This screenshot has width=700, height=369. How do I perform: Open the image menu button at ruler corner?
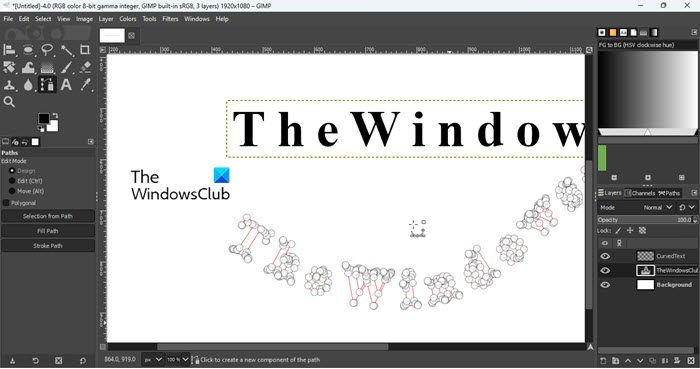[103, 50]
